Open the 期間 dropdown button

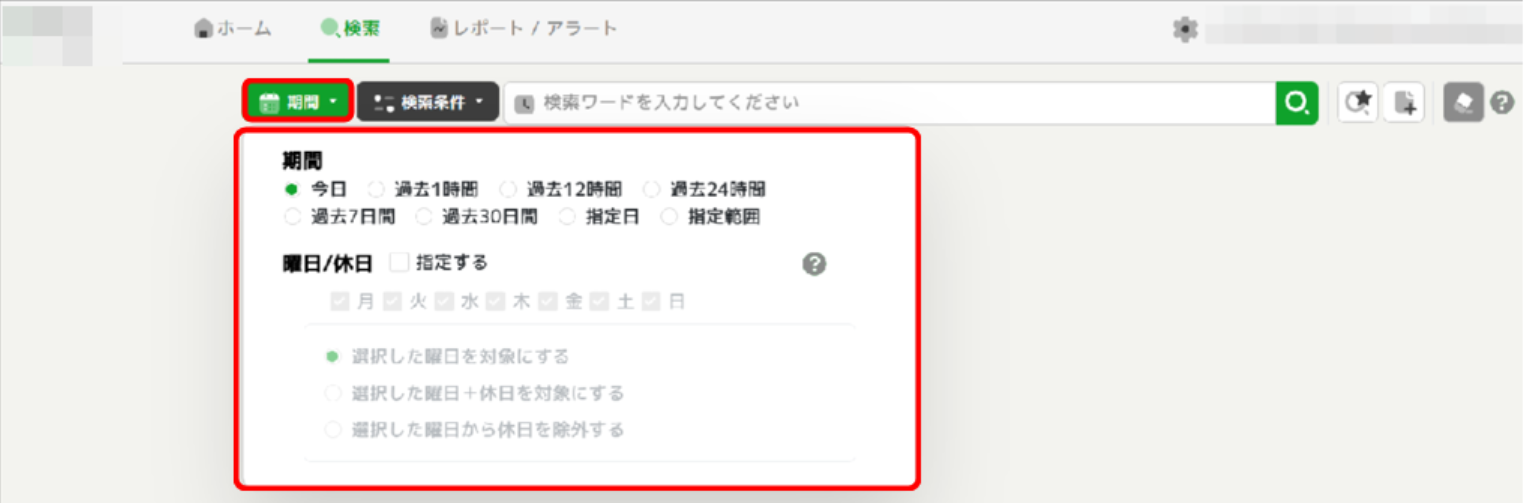pyautogui.click(x=298, y=102)
